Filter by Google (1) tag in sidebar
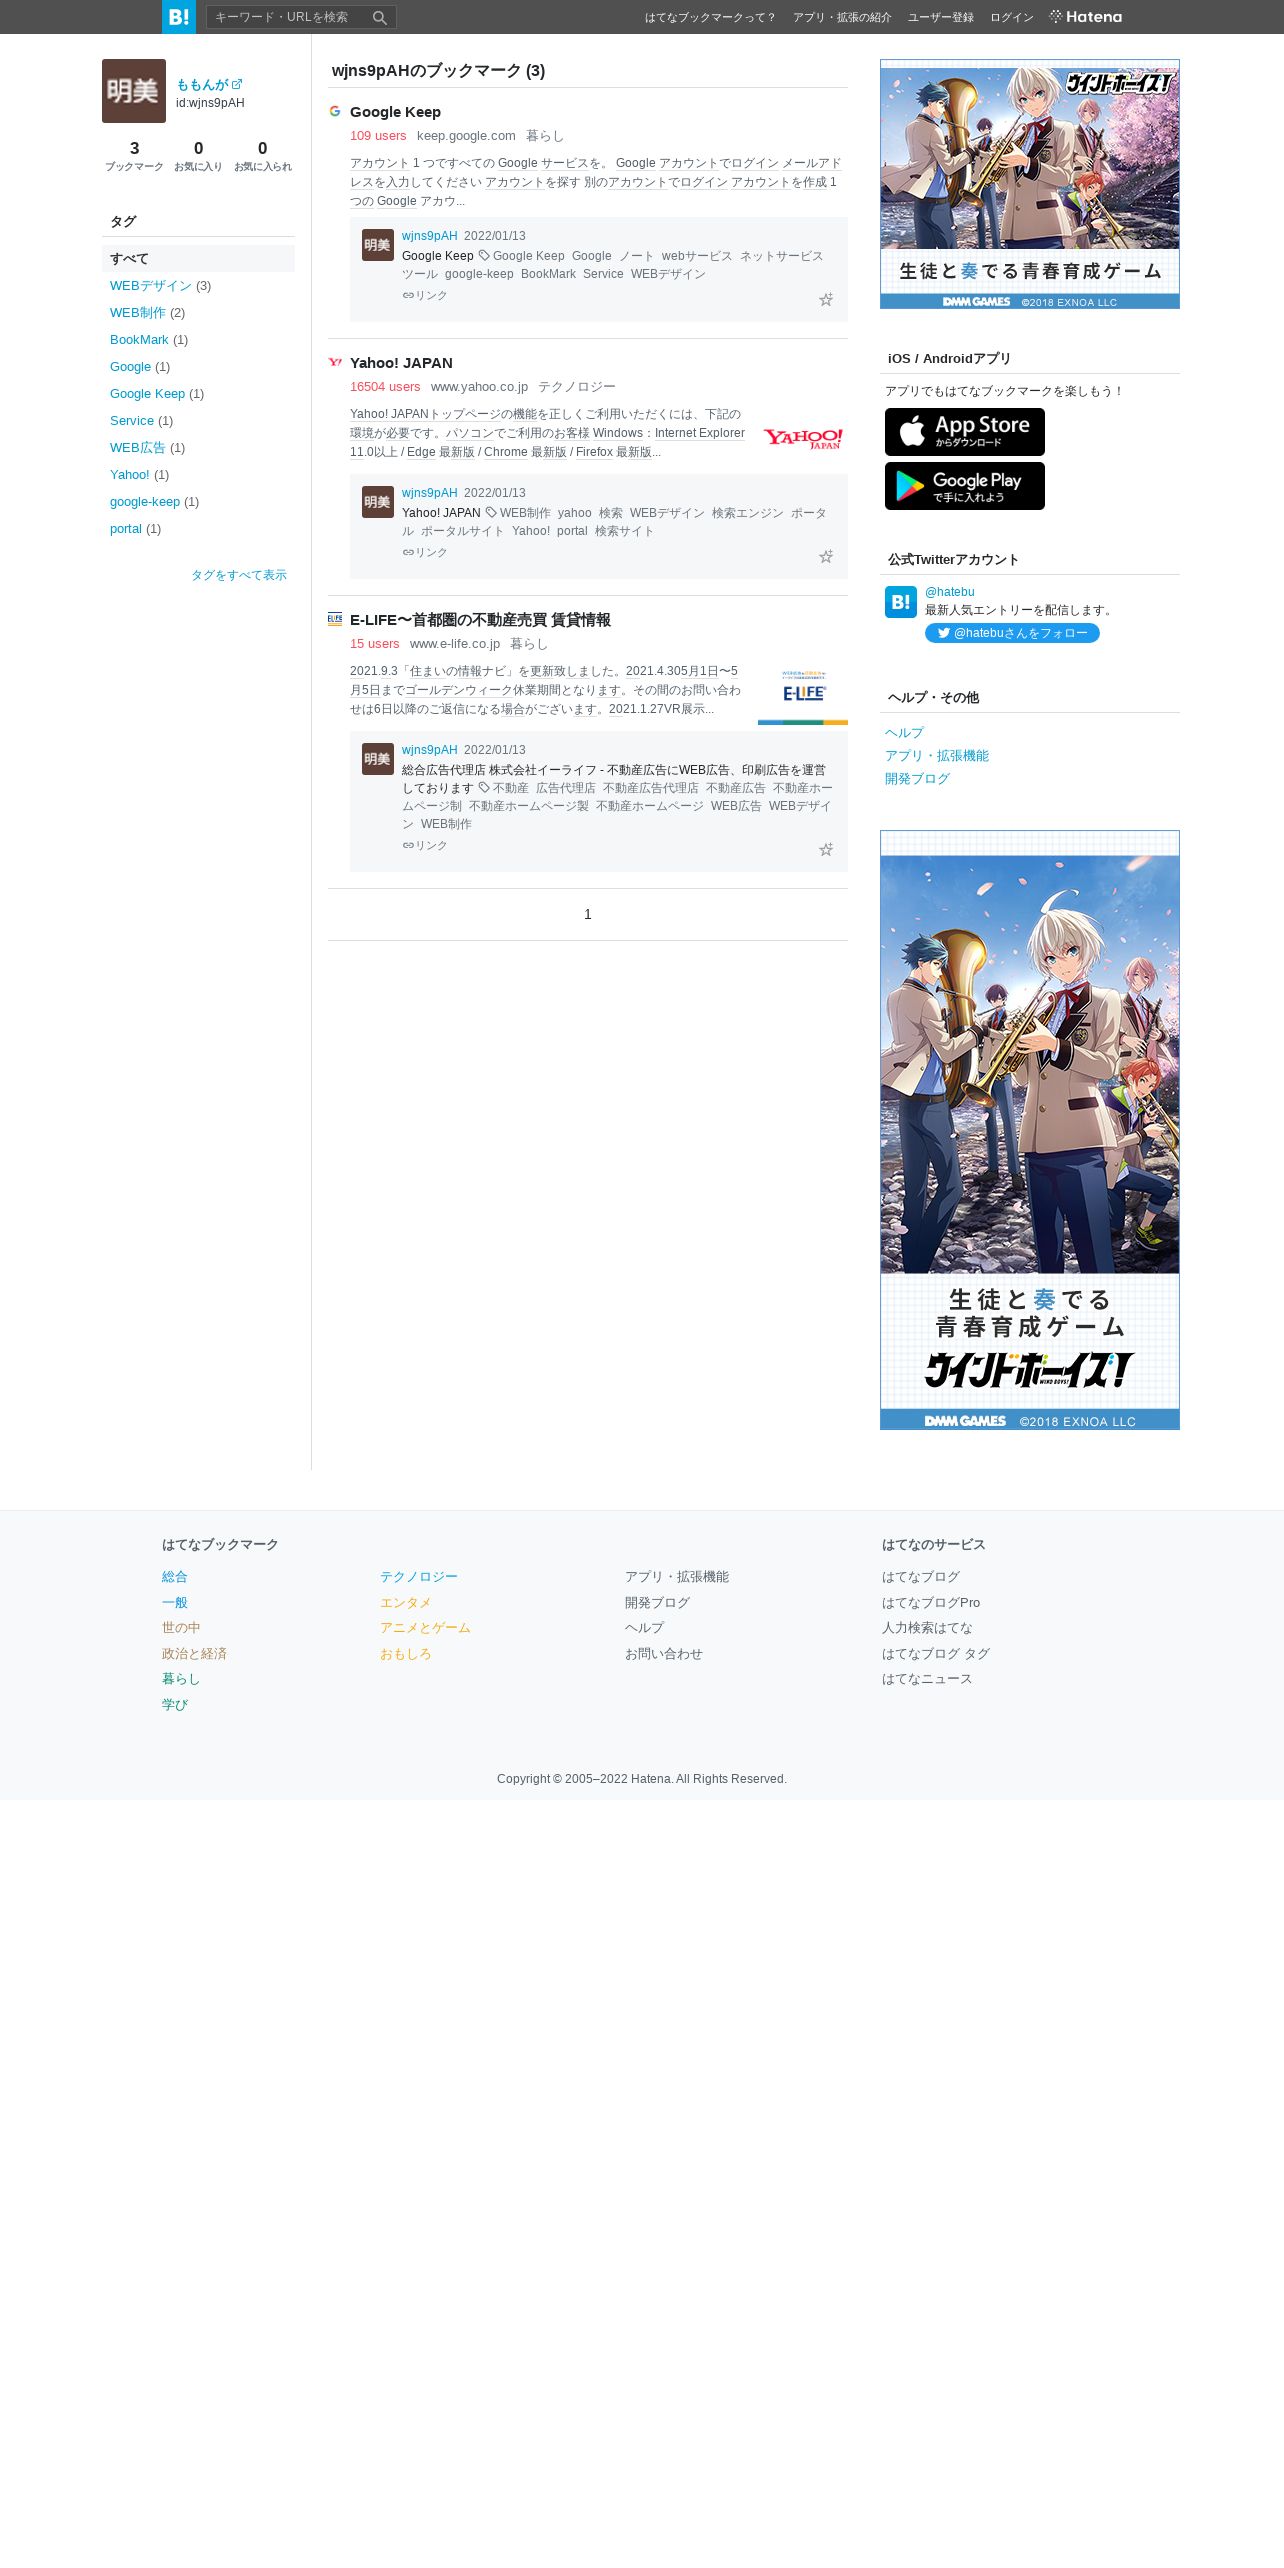The image size is (1284, 2568). (x=130, y=366)
